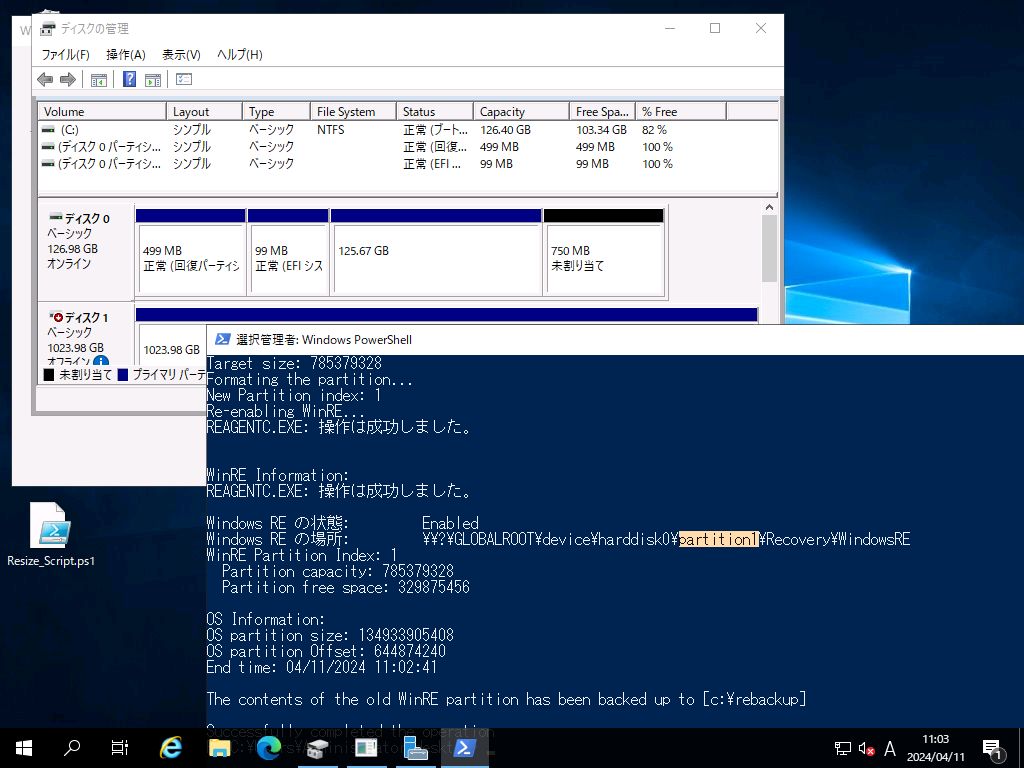The width and height of the screenshot is (1024, 768).
Task: Navigate forward using the toolbar forward arrow
Action: coord(66,80)
